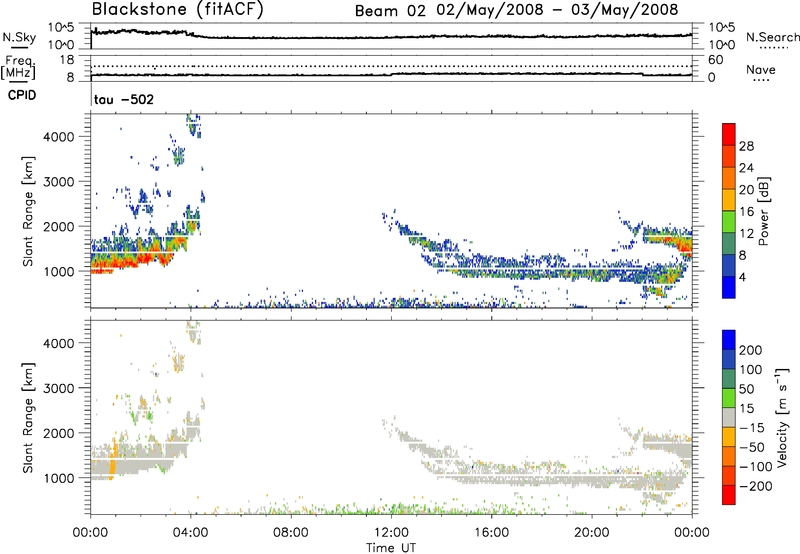Click the 16:00 time axis tick label
The height and width of the screenshot is (554, 800).
coord(491,533)
